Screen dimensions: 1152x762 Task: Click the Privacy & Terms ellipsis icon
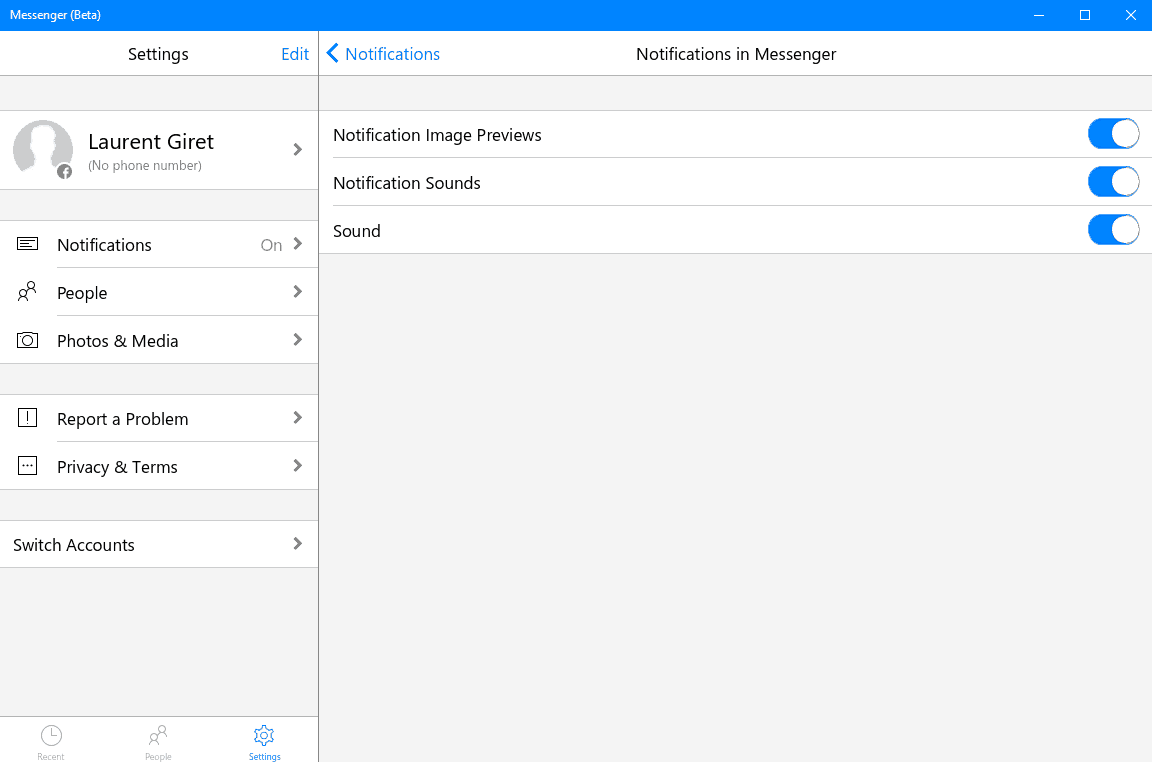click(x=27, y=466)
